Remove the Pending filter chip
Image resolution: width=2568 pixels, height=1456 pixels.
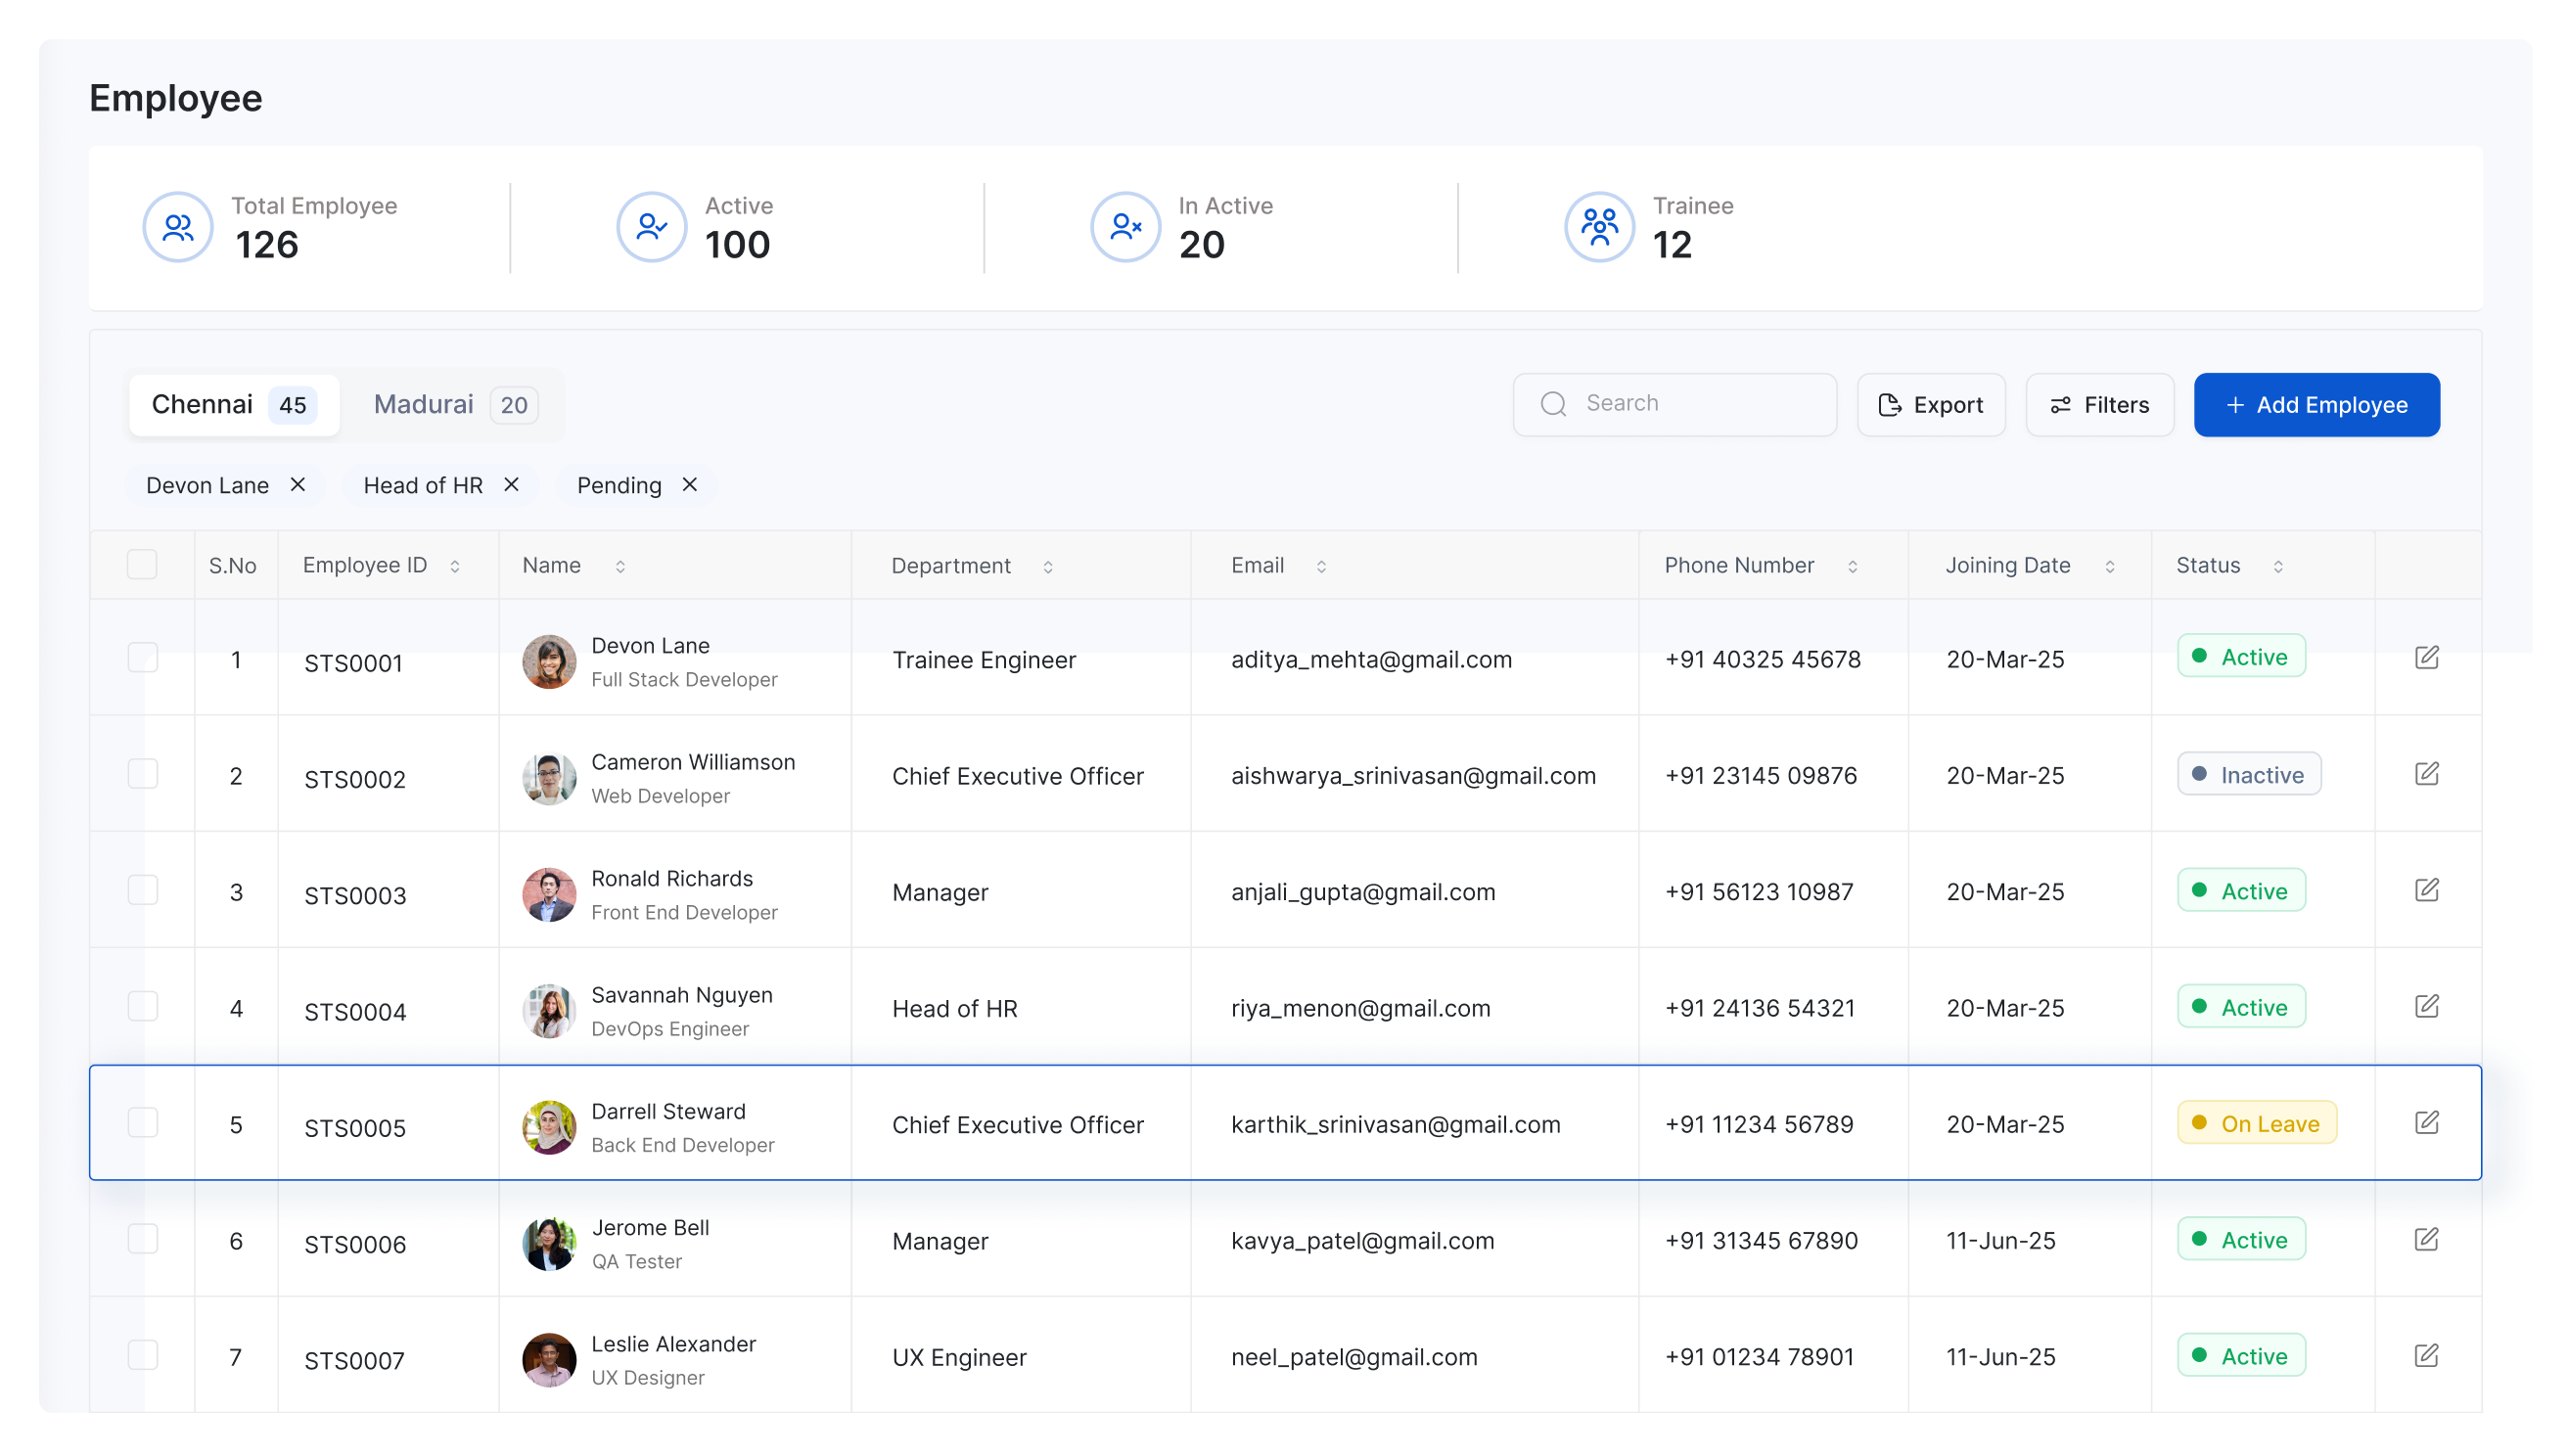pyautogui.click(x=690, y=485)
